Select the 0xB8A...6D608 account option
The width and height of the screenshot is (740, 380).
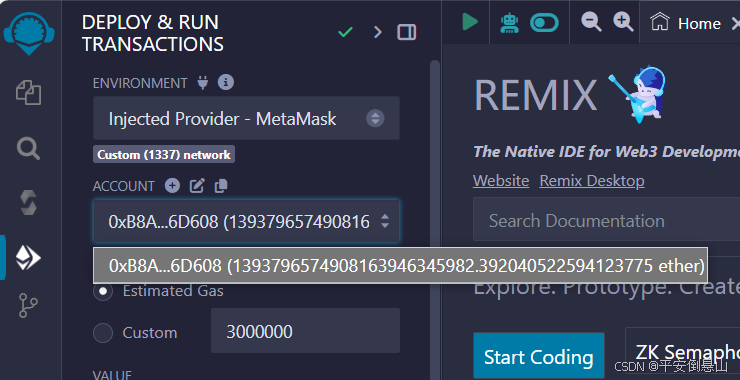coord(400,266)
